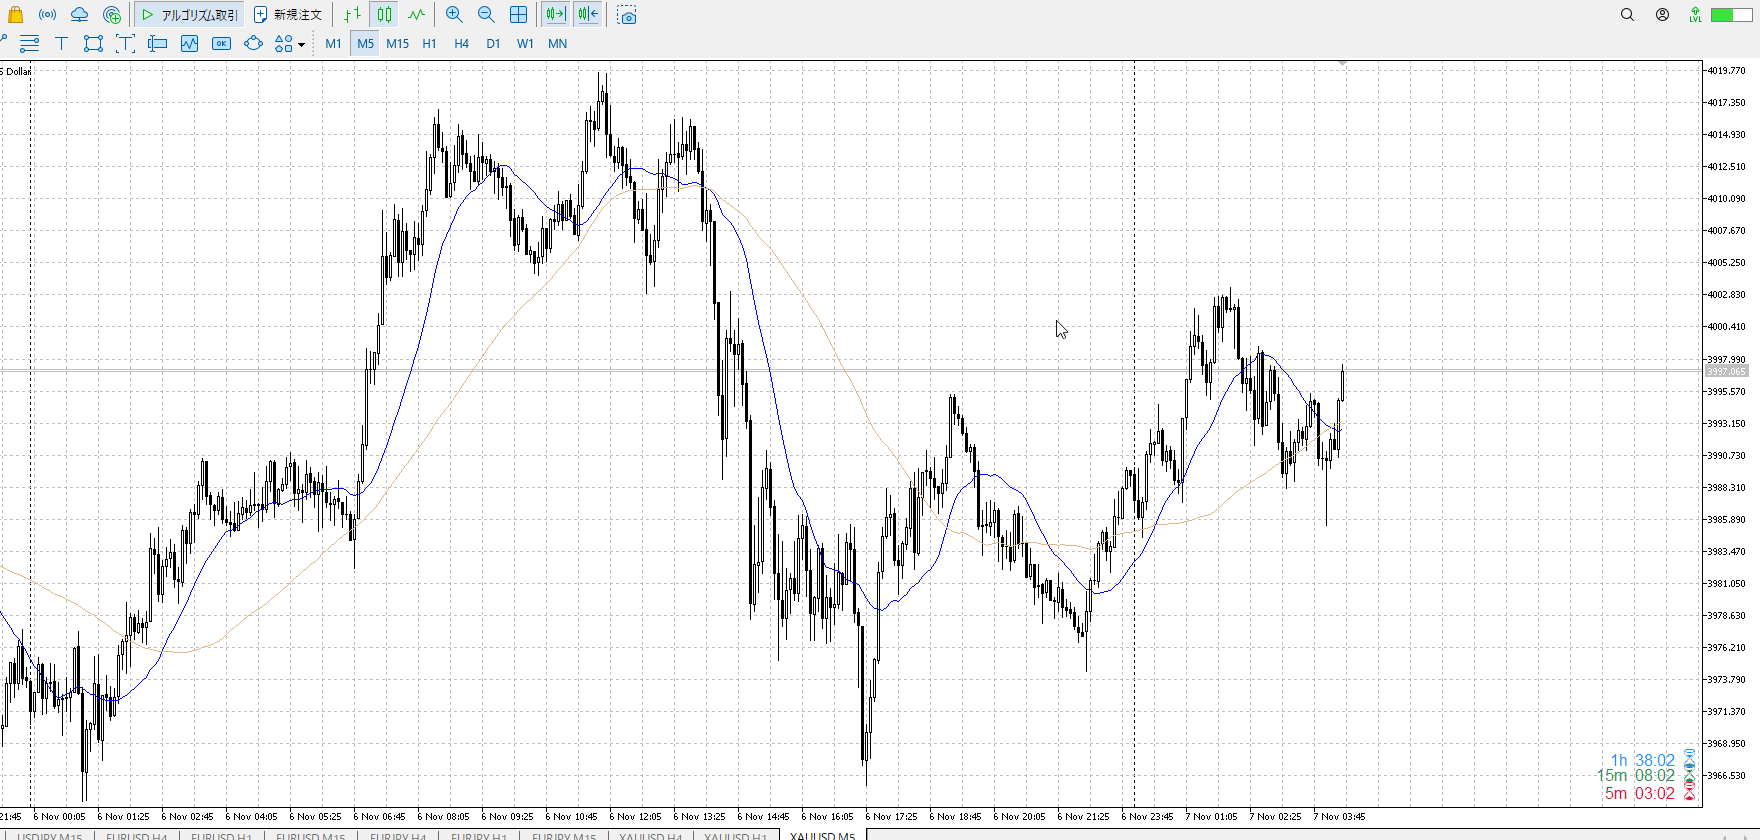
Task: Open the tile windows grid icon
Action: [518, 15]
